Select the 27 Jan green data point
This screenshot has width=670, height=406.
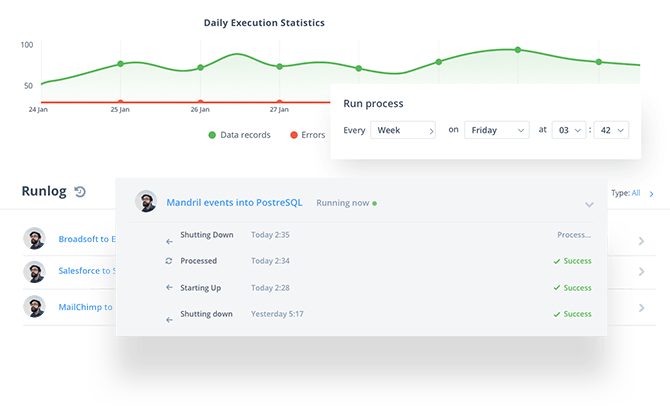(x=279, y=66)
